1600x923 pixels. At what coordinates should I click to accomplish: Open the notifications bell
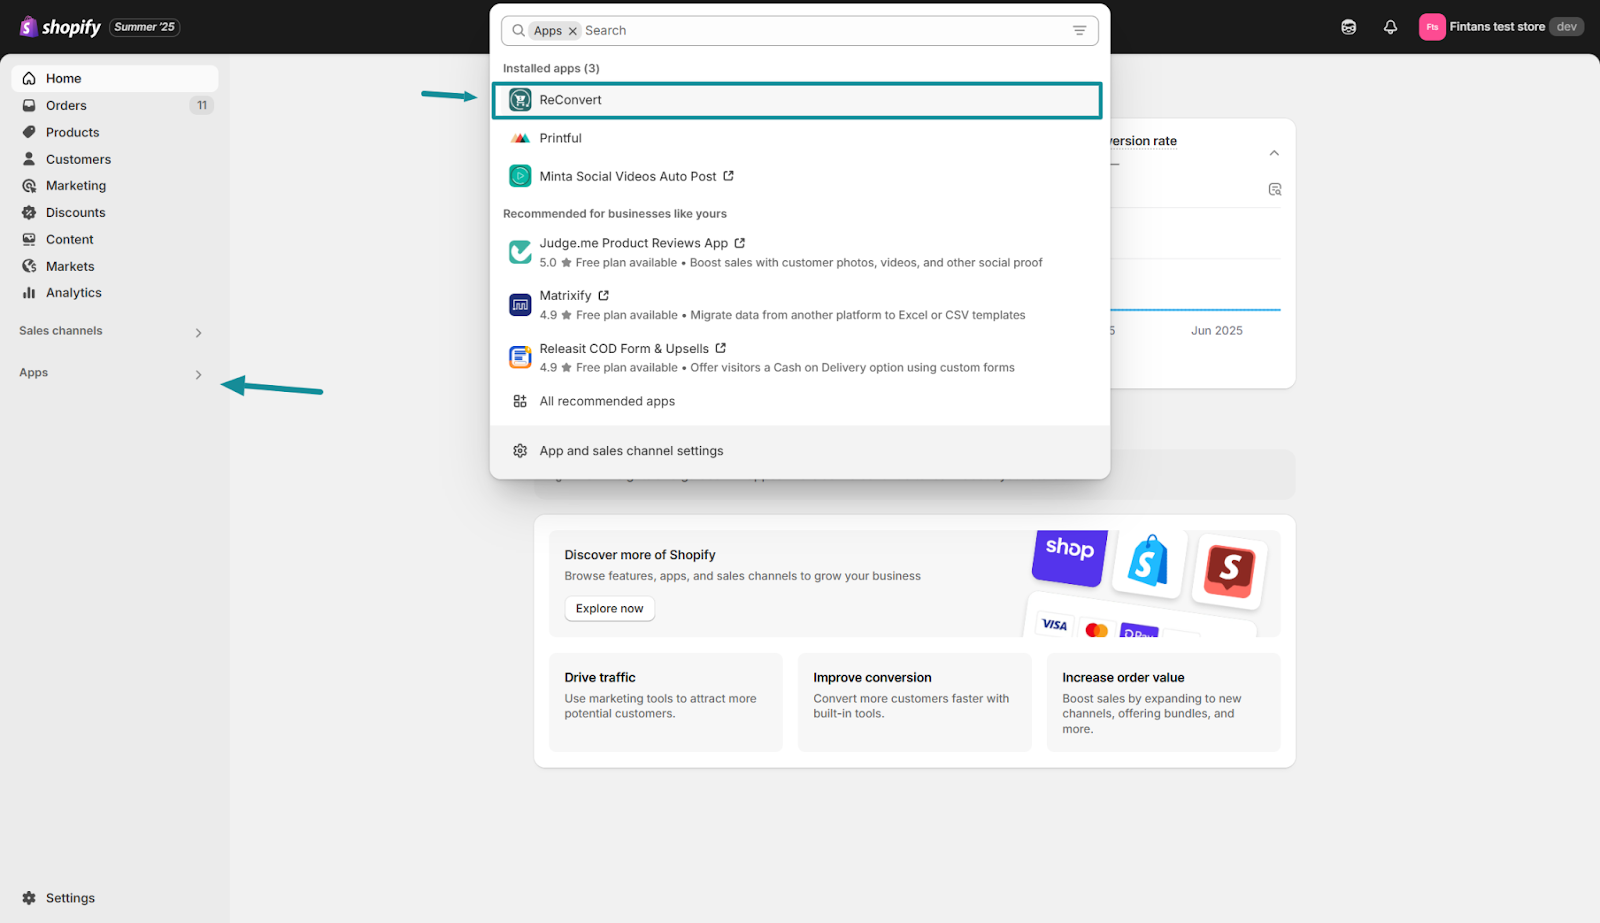click(x=1390, y=27)
